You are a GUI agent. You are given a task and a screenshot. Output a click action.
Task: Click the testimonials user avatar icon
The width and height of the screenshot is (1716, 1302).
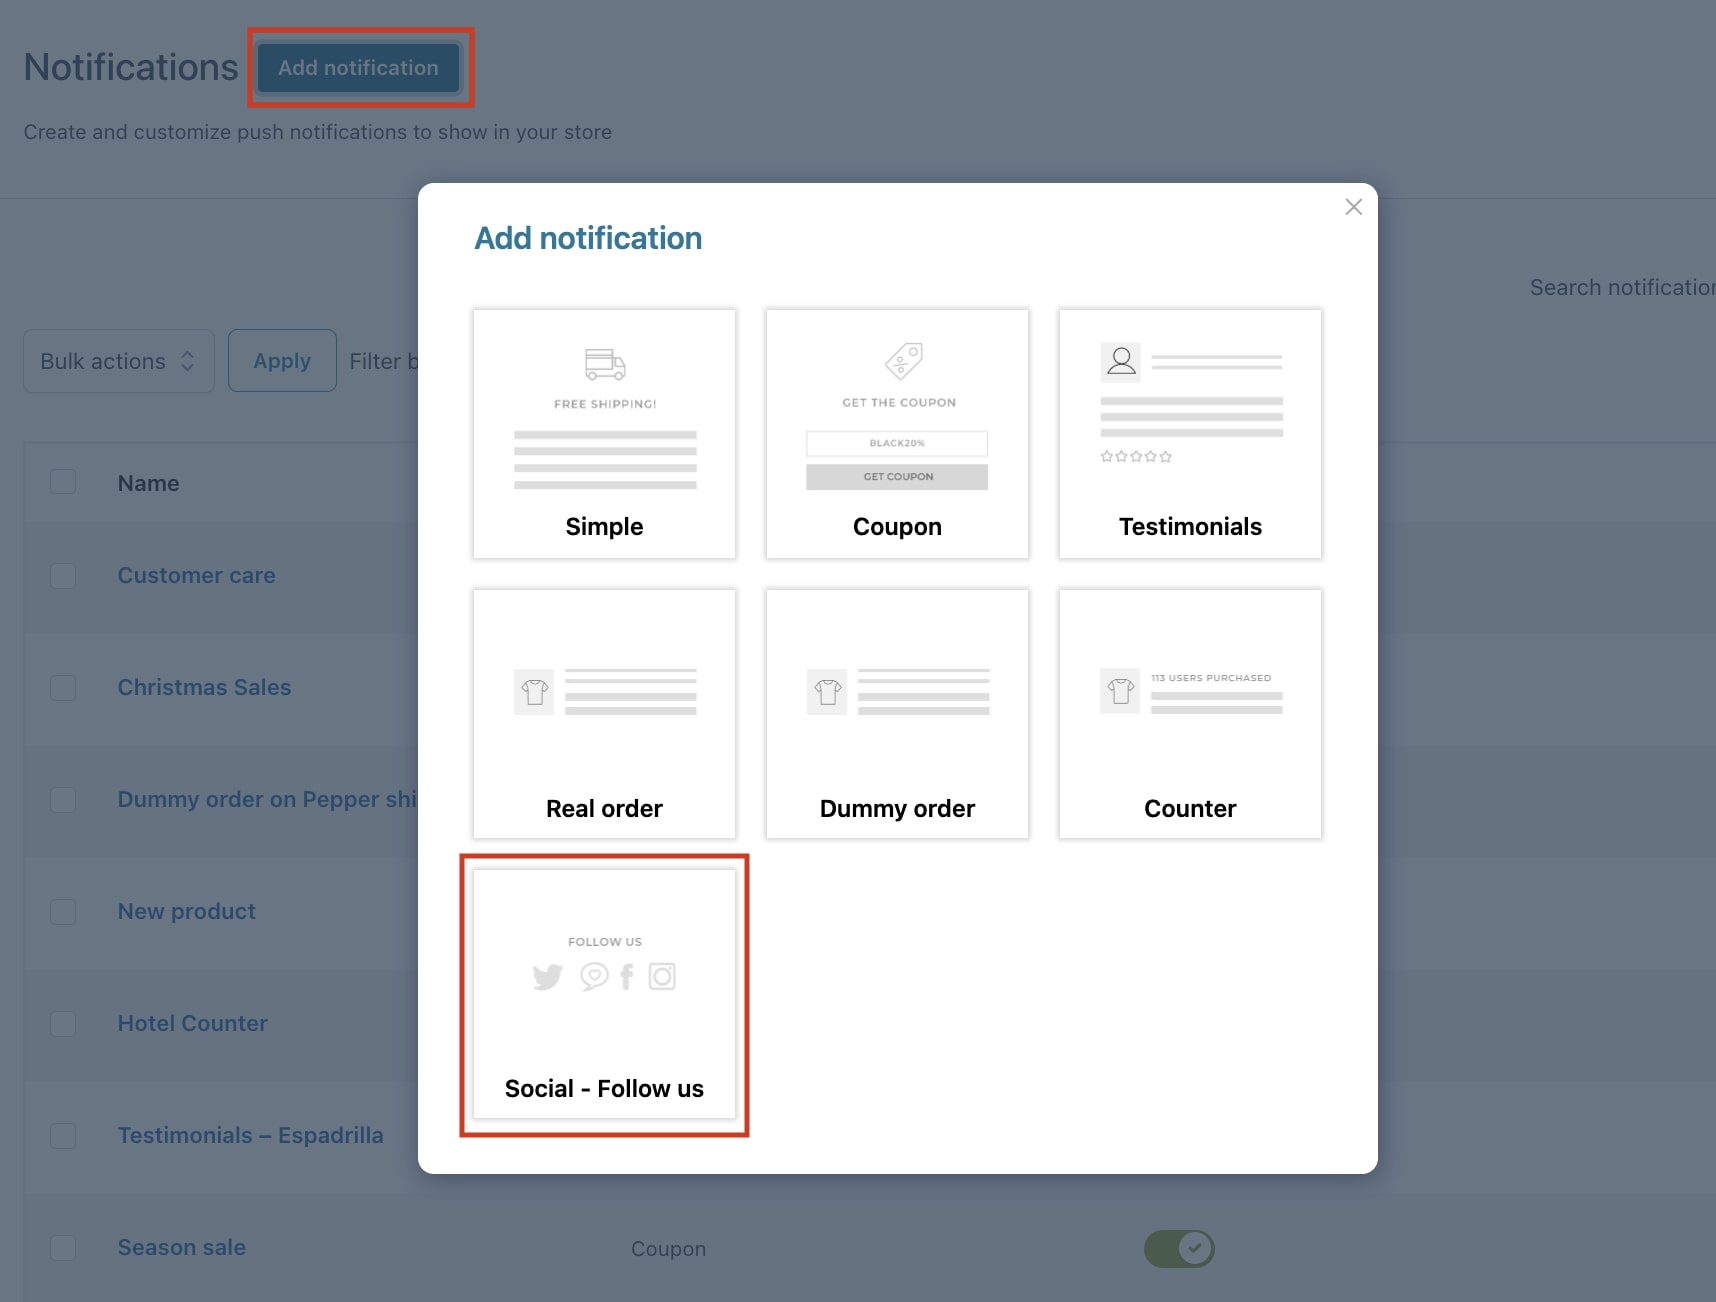pyautogui.click(x=1121, y=362)
